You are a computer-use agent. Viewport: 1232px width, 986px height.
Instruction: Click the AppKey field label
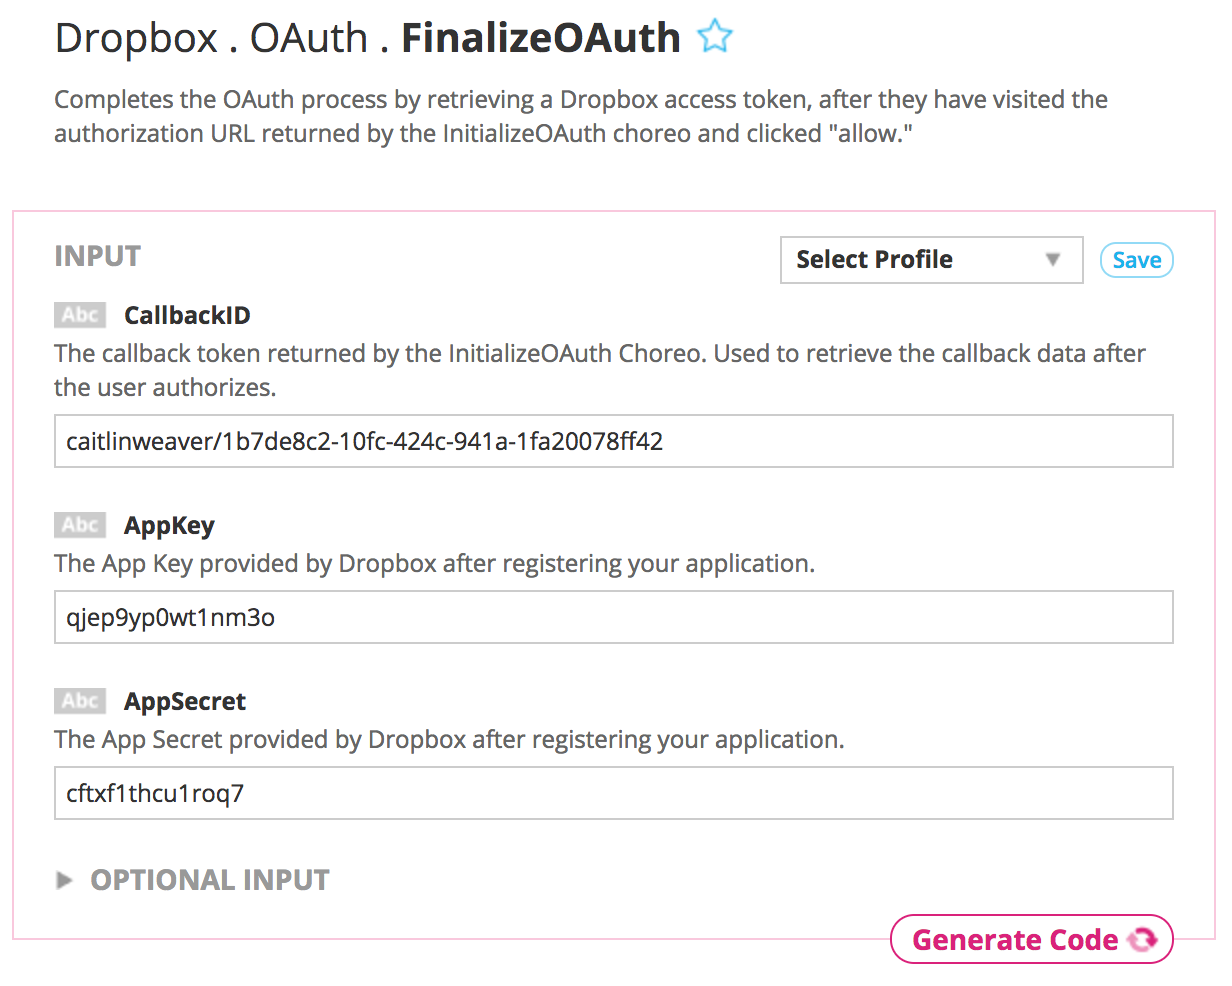[x=169, y=525]
